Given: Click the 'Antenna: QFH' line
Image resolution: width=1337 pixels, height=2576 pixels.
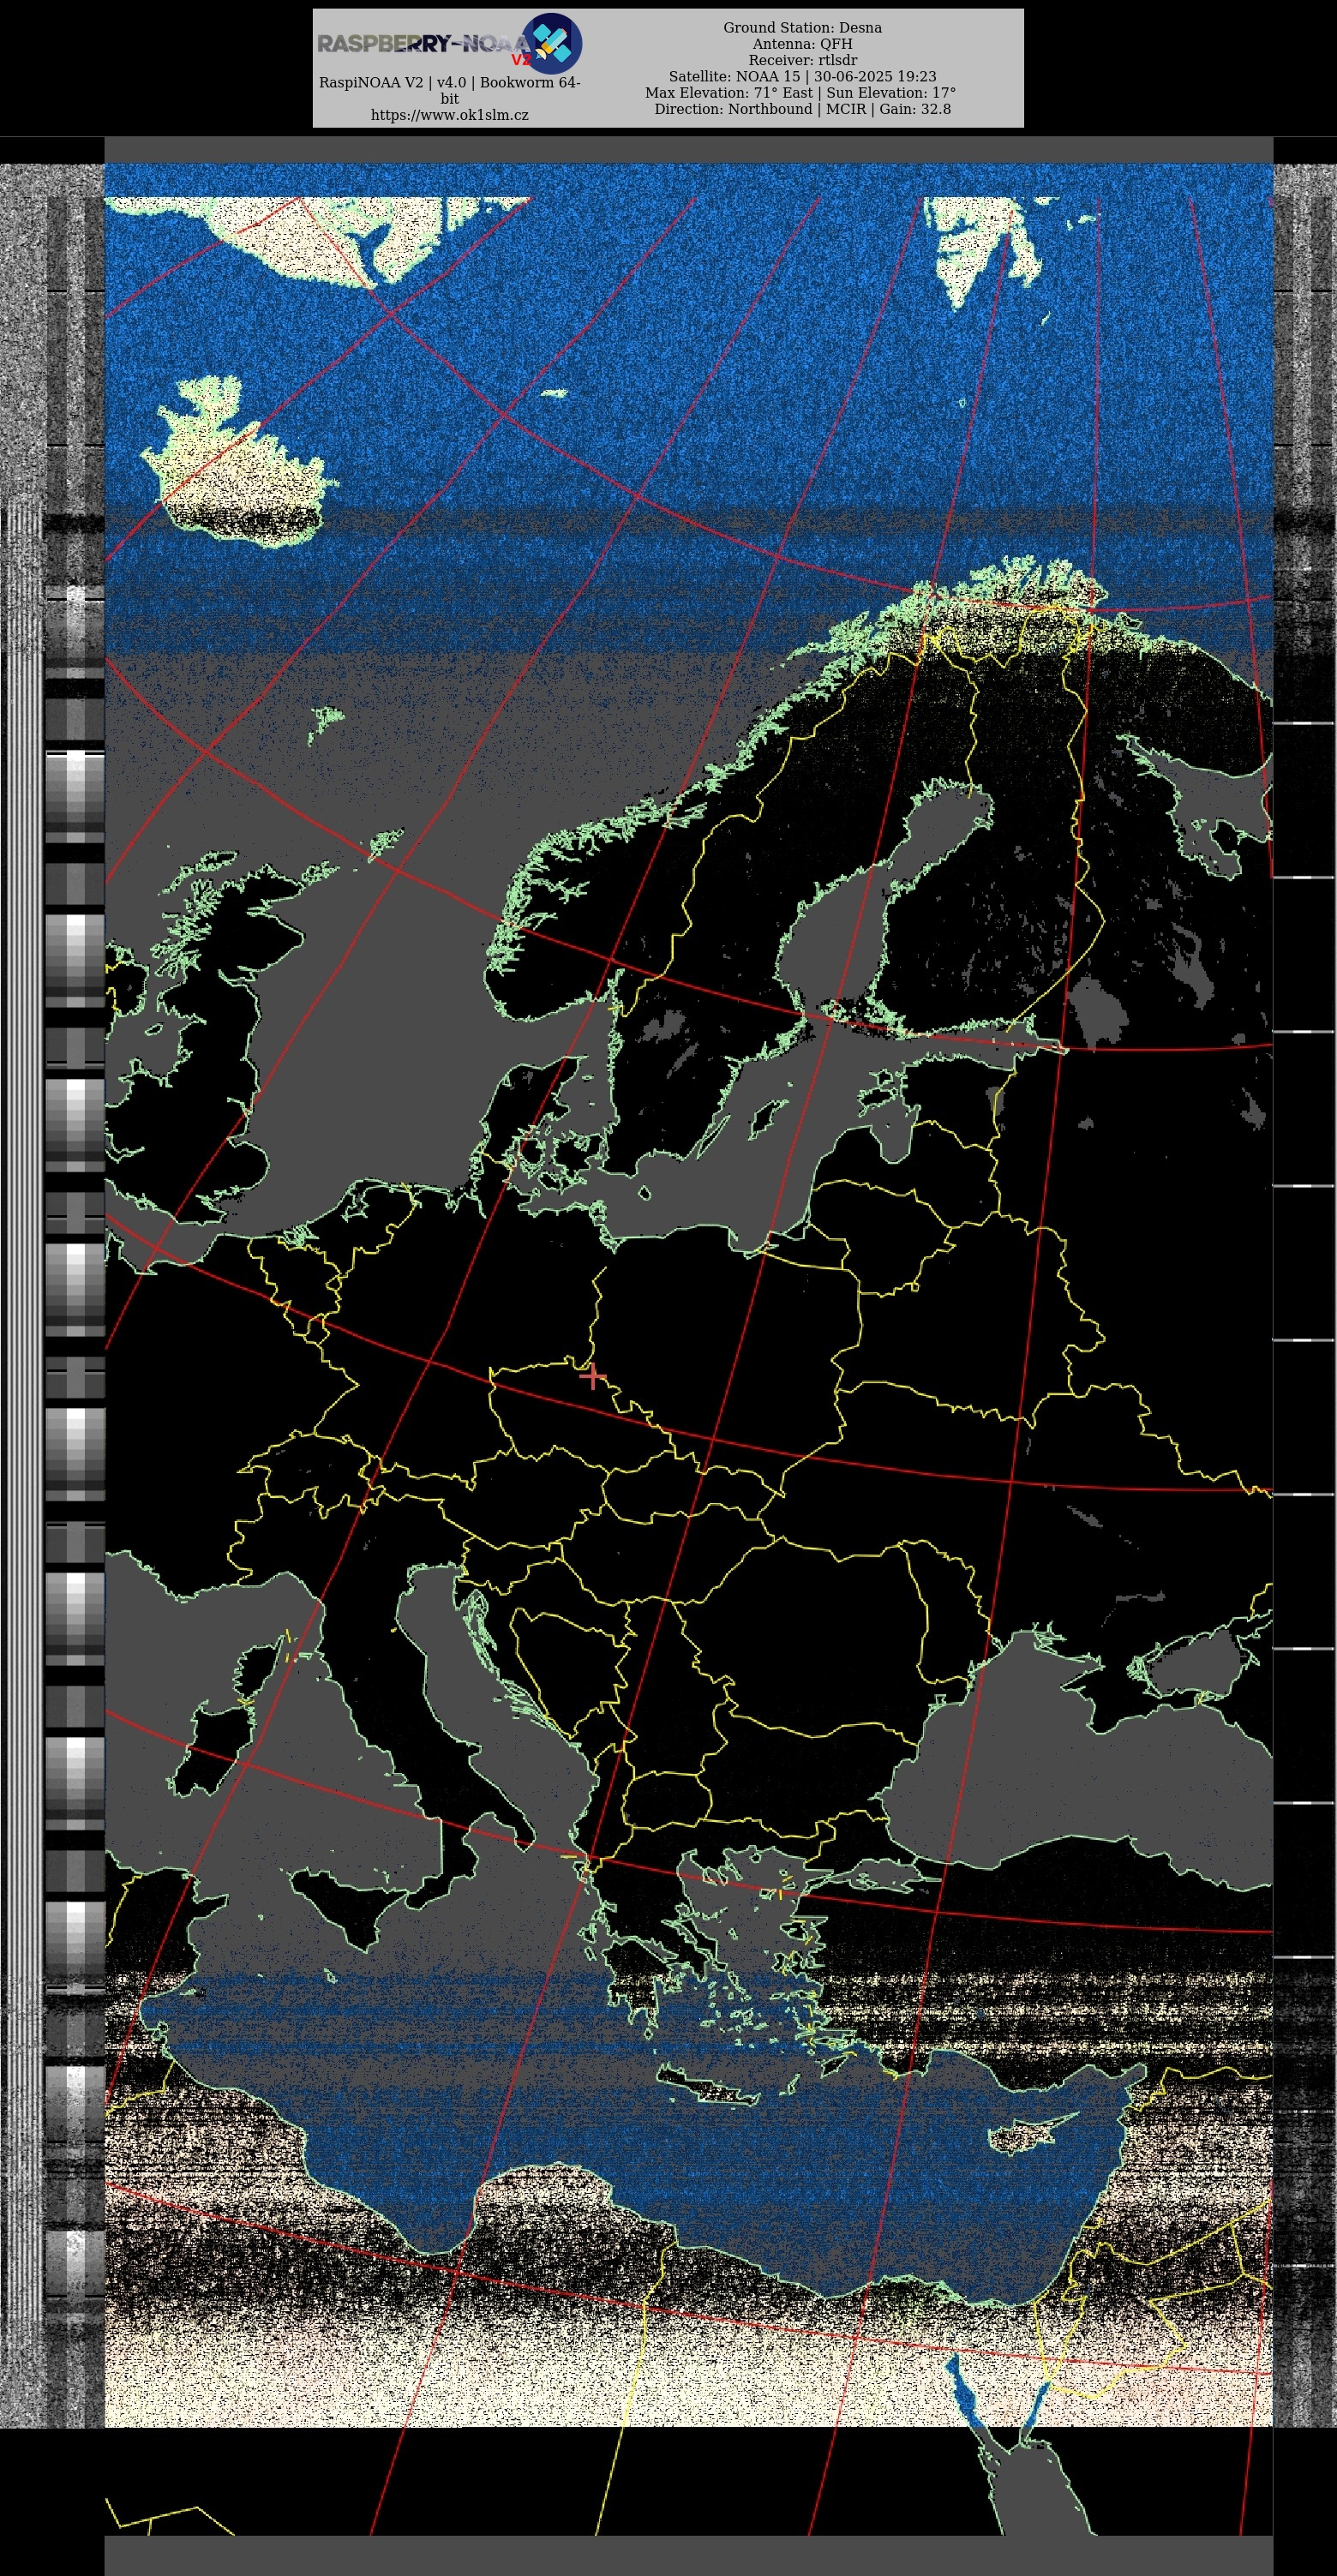Looking at the screenshot, I should (x=803, y=44).
